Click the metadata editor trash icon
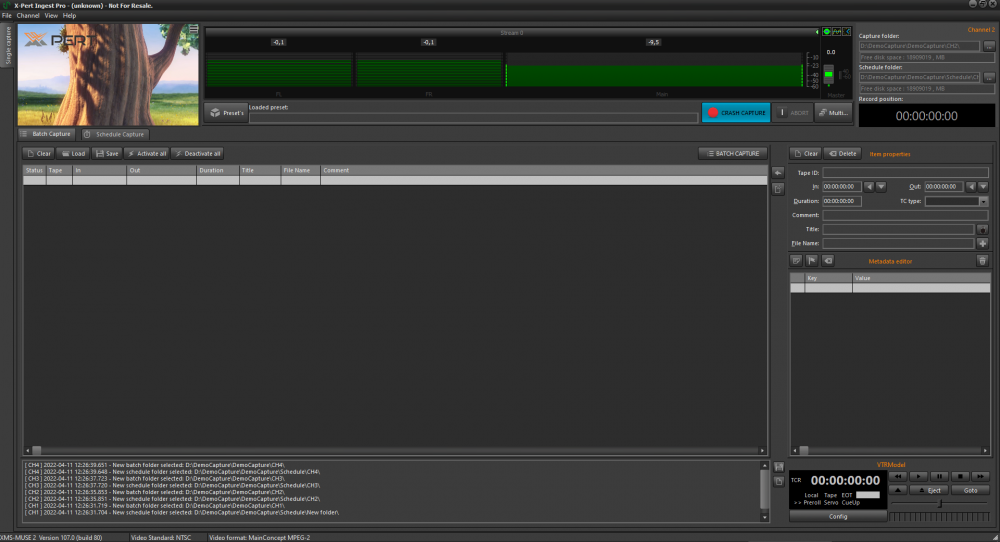Screen dimensions: 1000x542 982,261
